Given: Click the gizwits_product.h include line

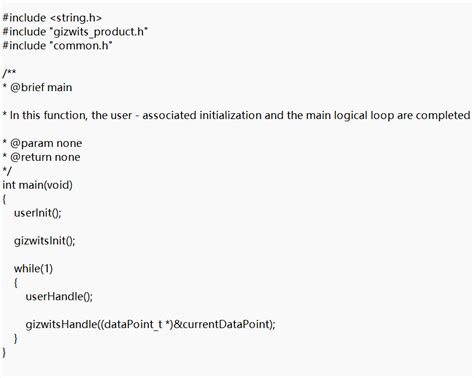Looking at the screenshot, I should point(75,32).
